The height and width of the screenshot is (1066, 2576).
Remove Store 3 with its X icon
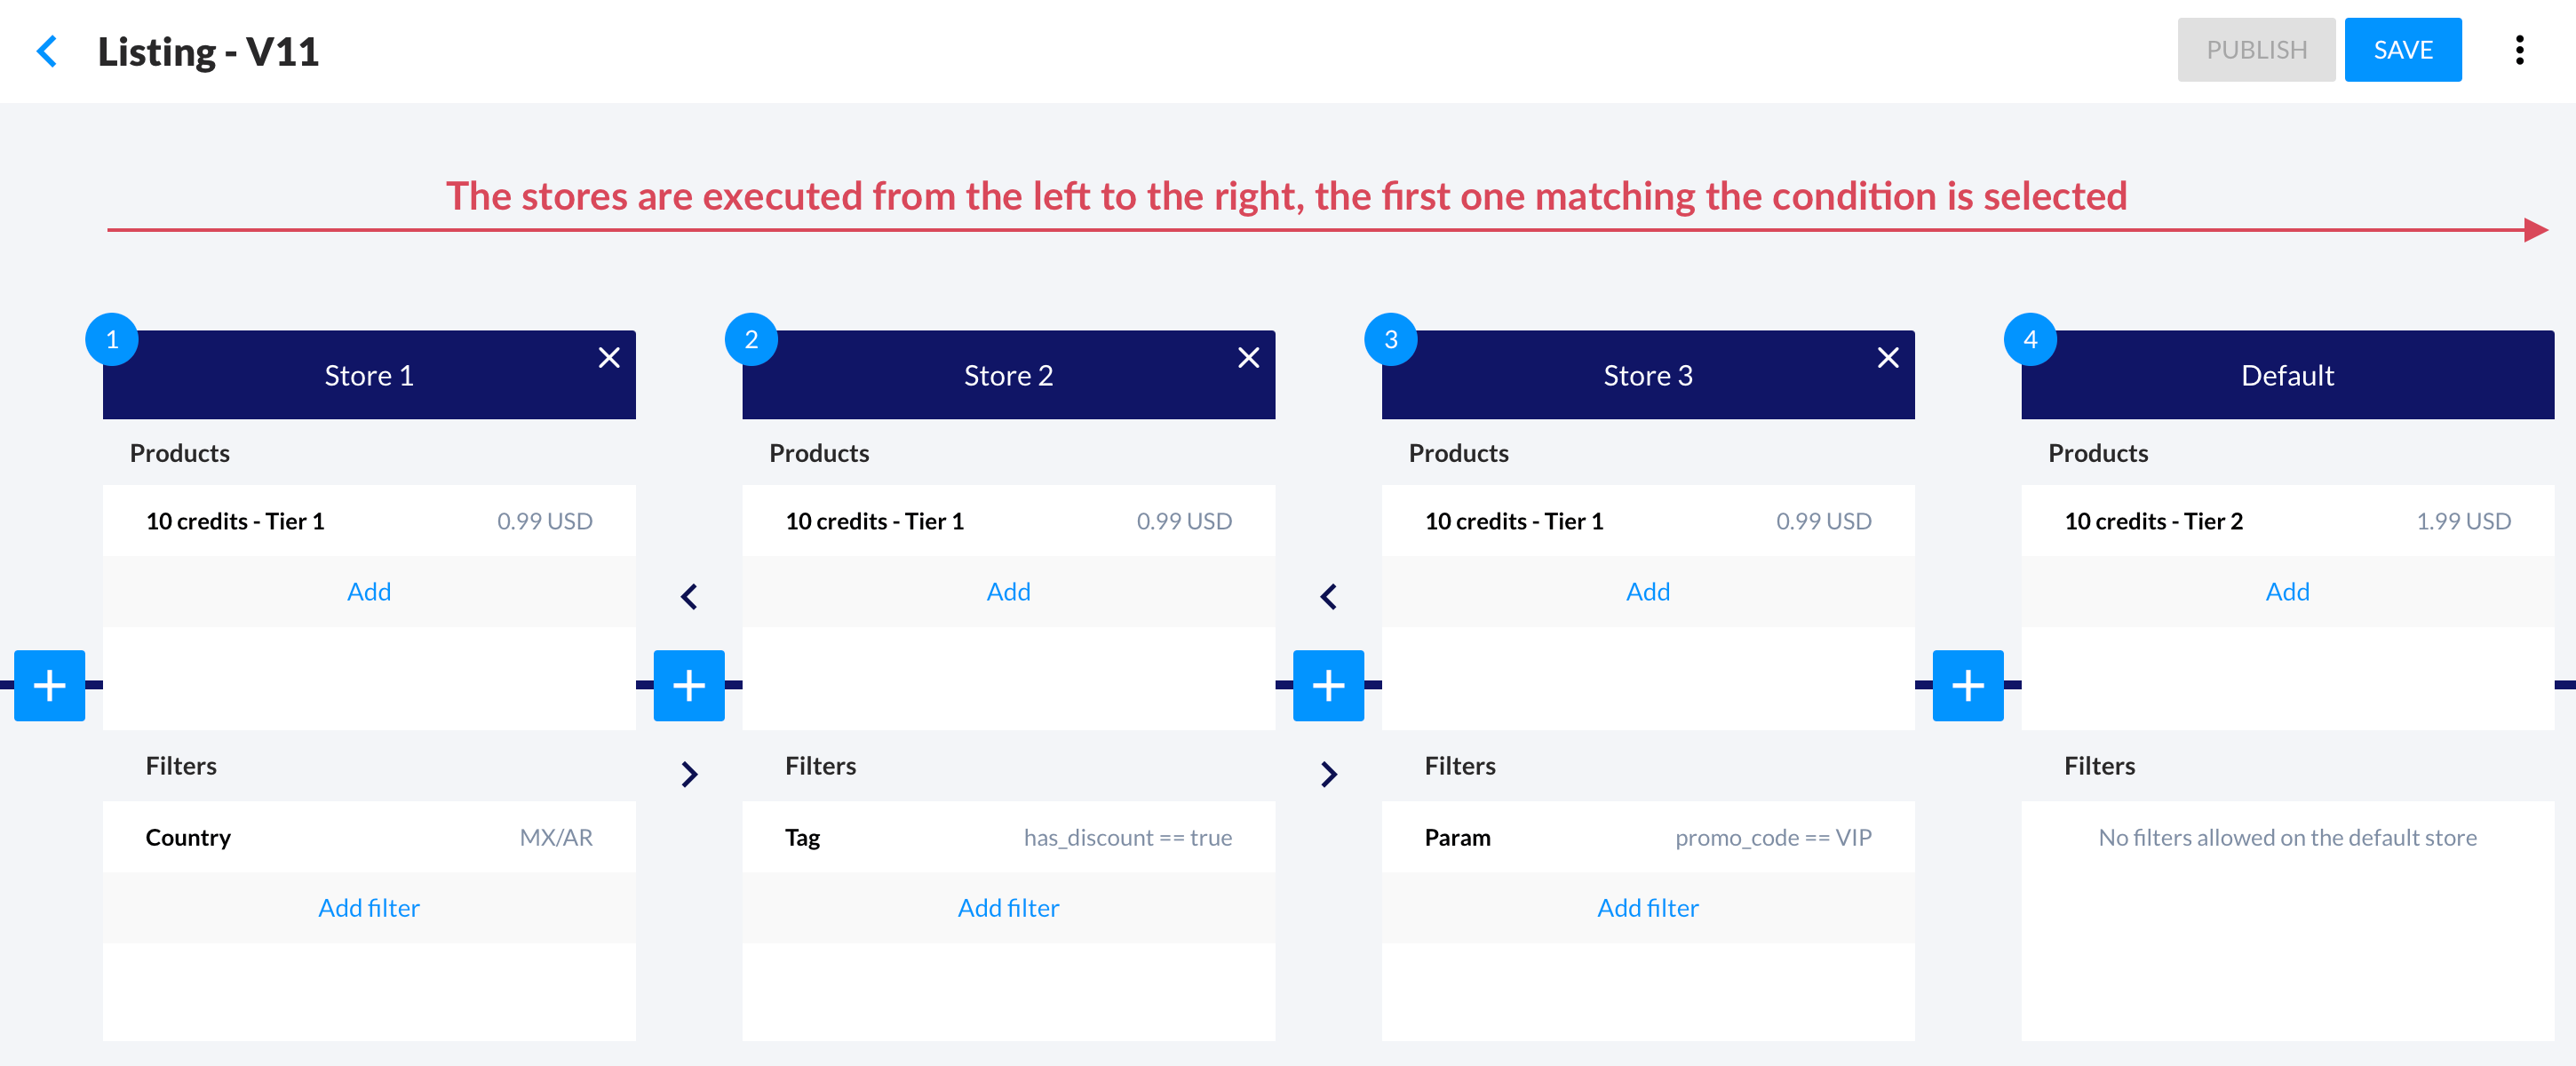pos(1887,358)
